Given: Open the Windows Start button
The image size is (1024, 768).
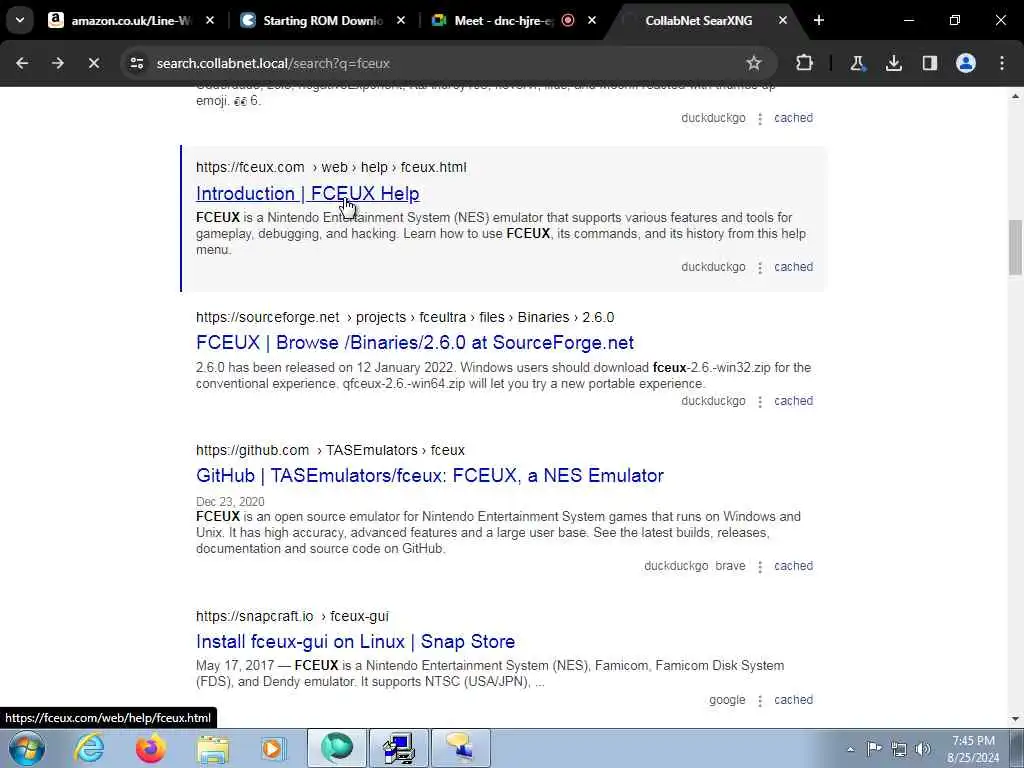Looking at the screenshot, I should (26, 748).
